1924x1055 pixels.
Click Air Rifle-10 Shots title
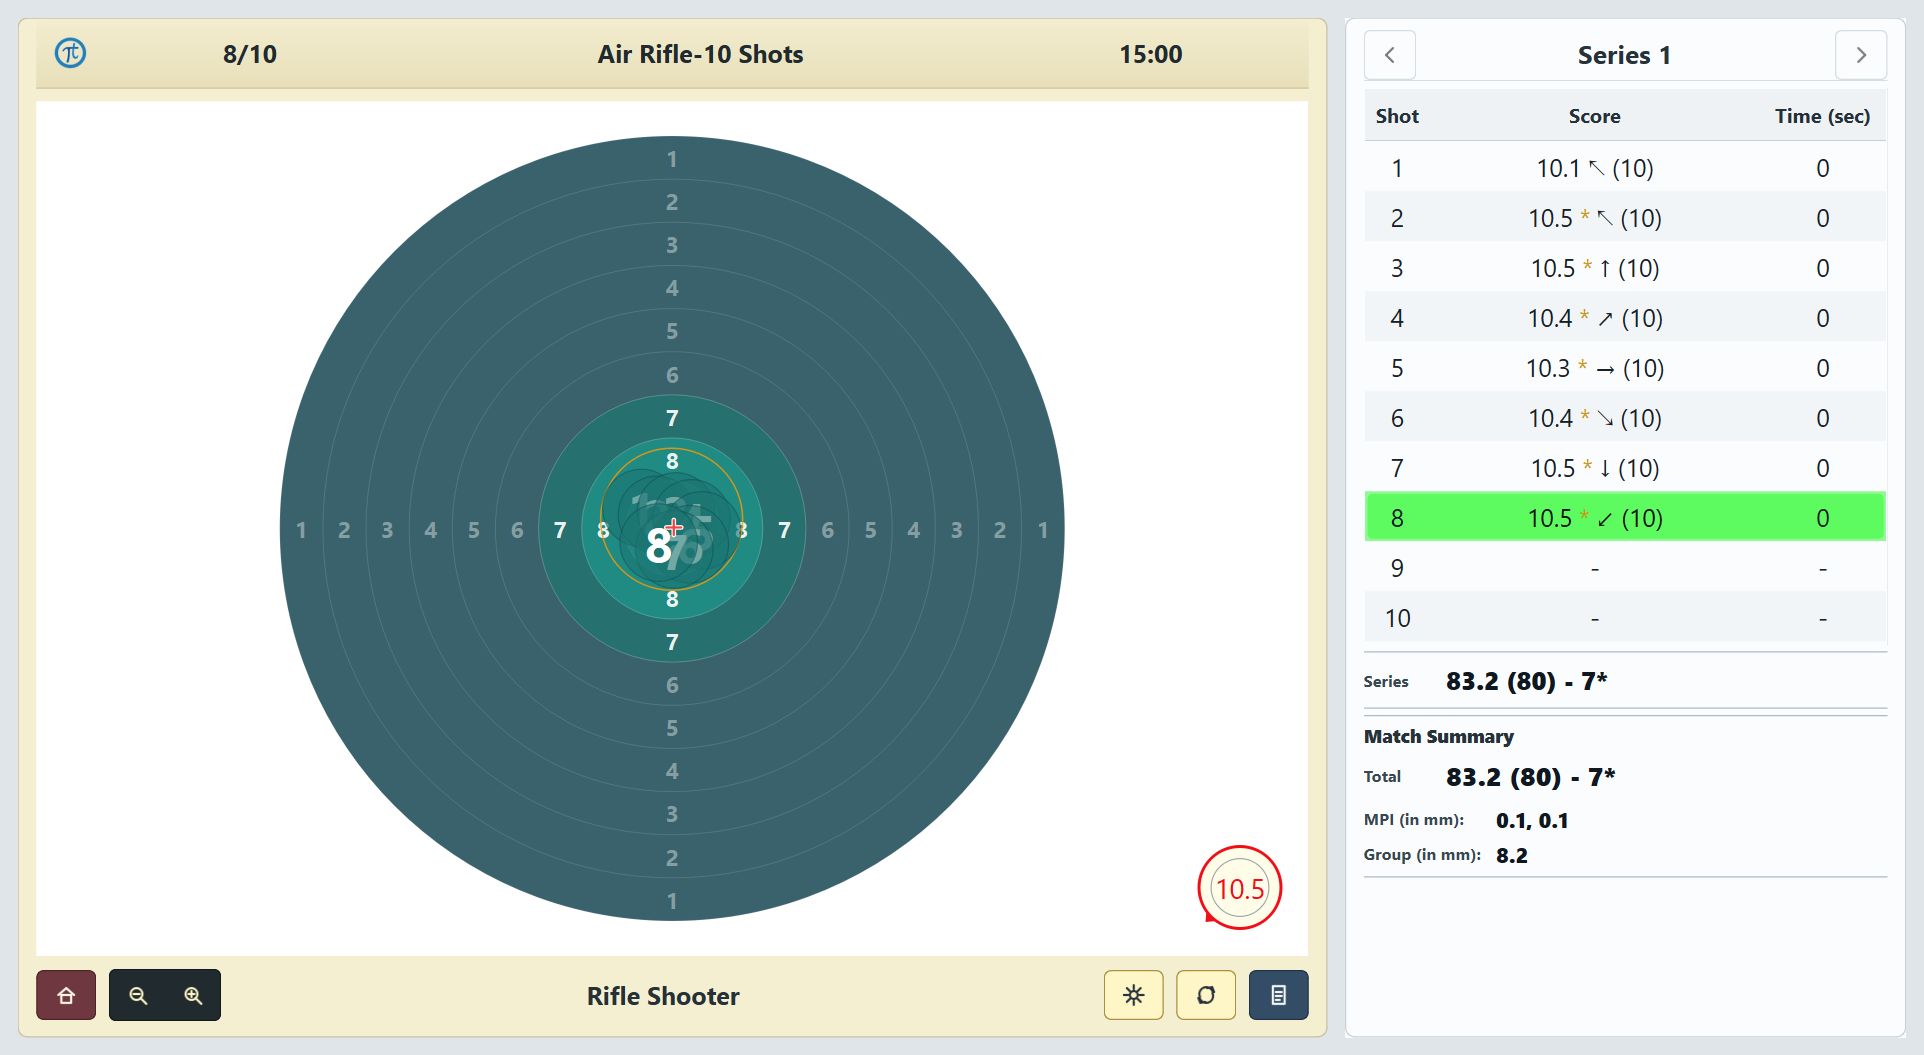pos(700,54)
